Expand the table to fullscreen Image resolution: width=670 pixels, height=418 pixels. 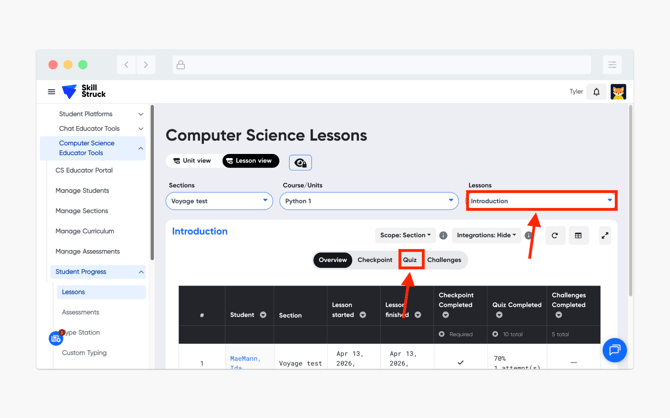[x=604, y=236]
